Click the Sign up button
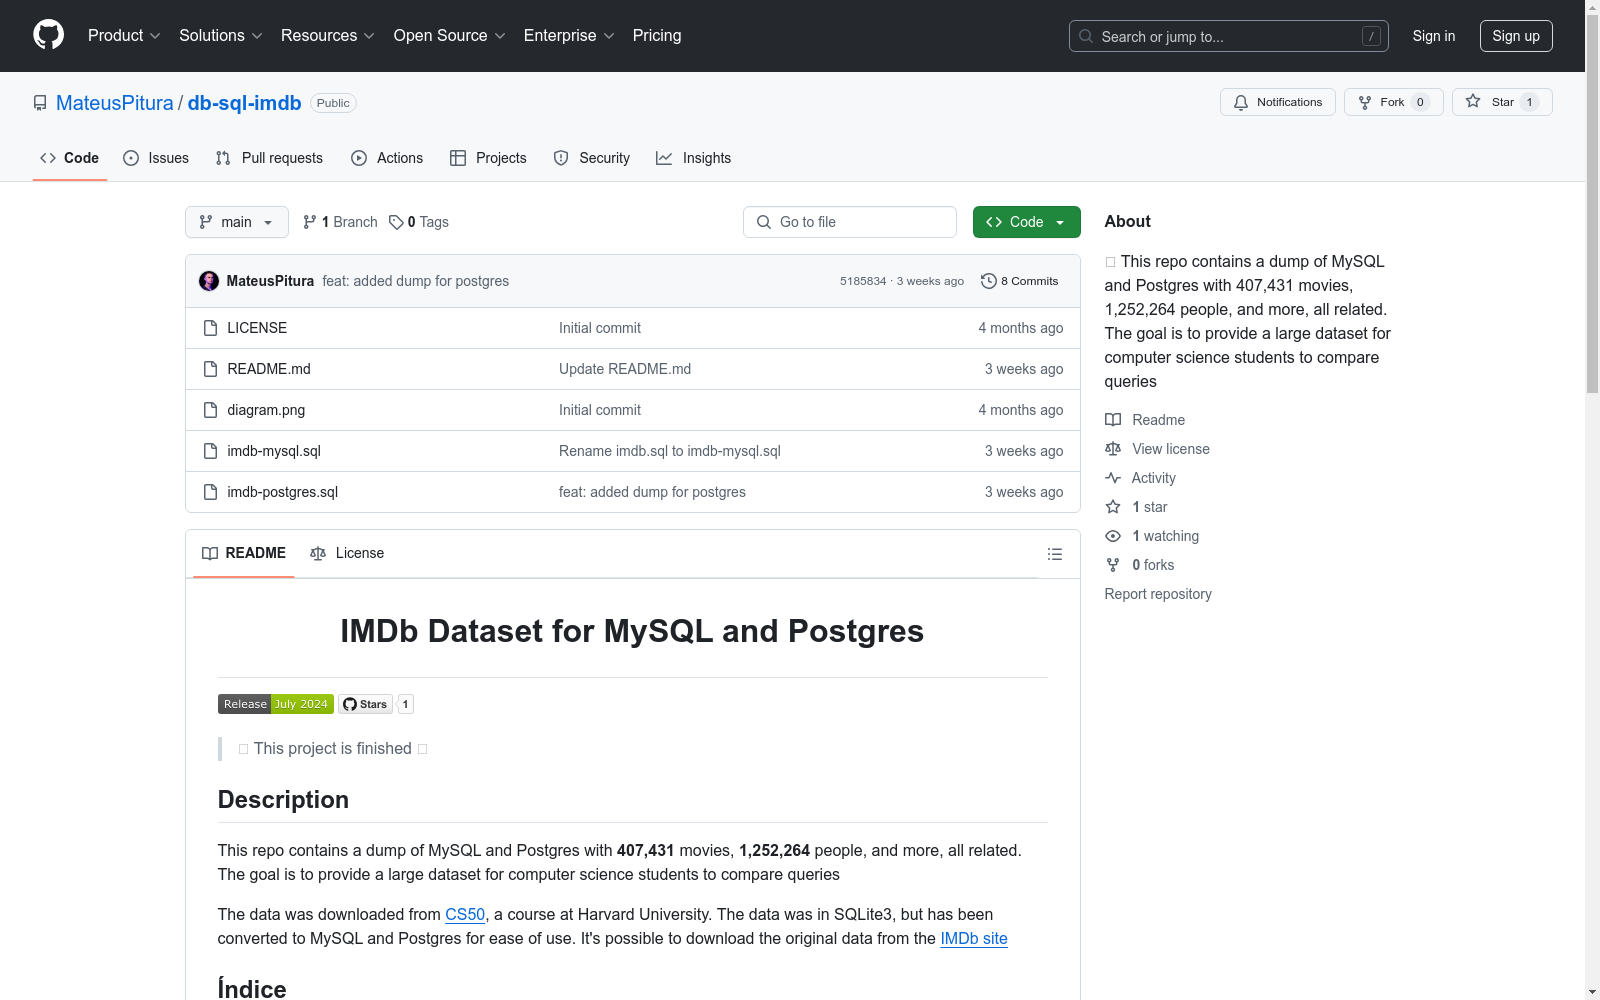Screen dimensions: 1600x1000 (1515, 35)
